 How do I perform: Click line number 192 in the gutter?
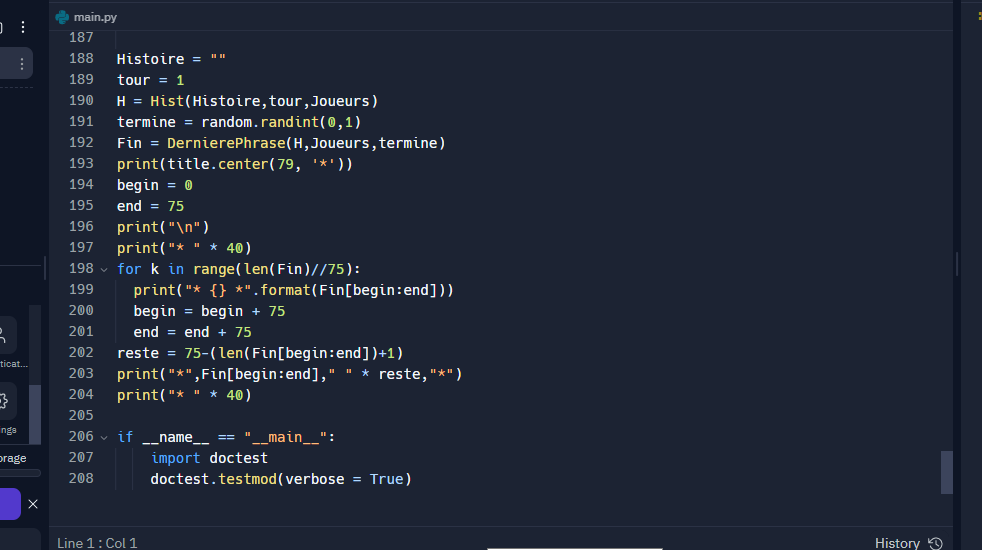pyautogui.click(x=81, y=143)
